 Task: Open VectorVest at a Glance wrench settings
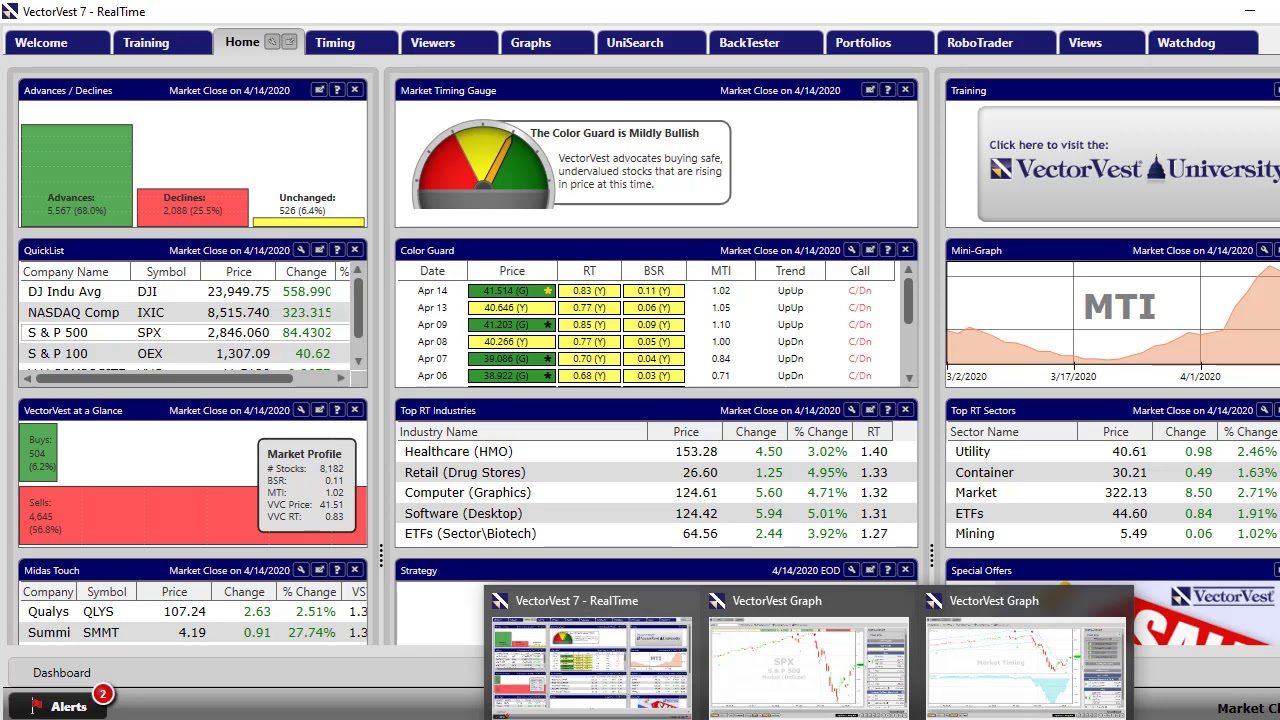click(x=301, y=410)
